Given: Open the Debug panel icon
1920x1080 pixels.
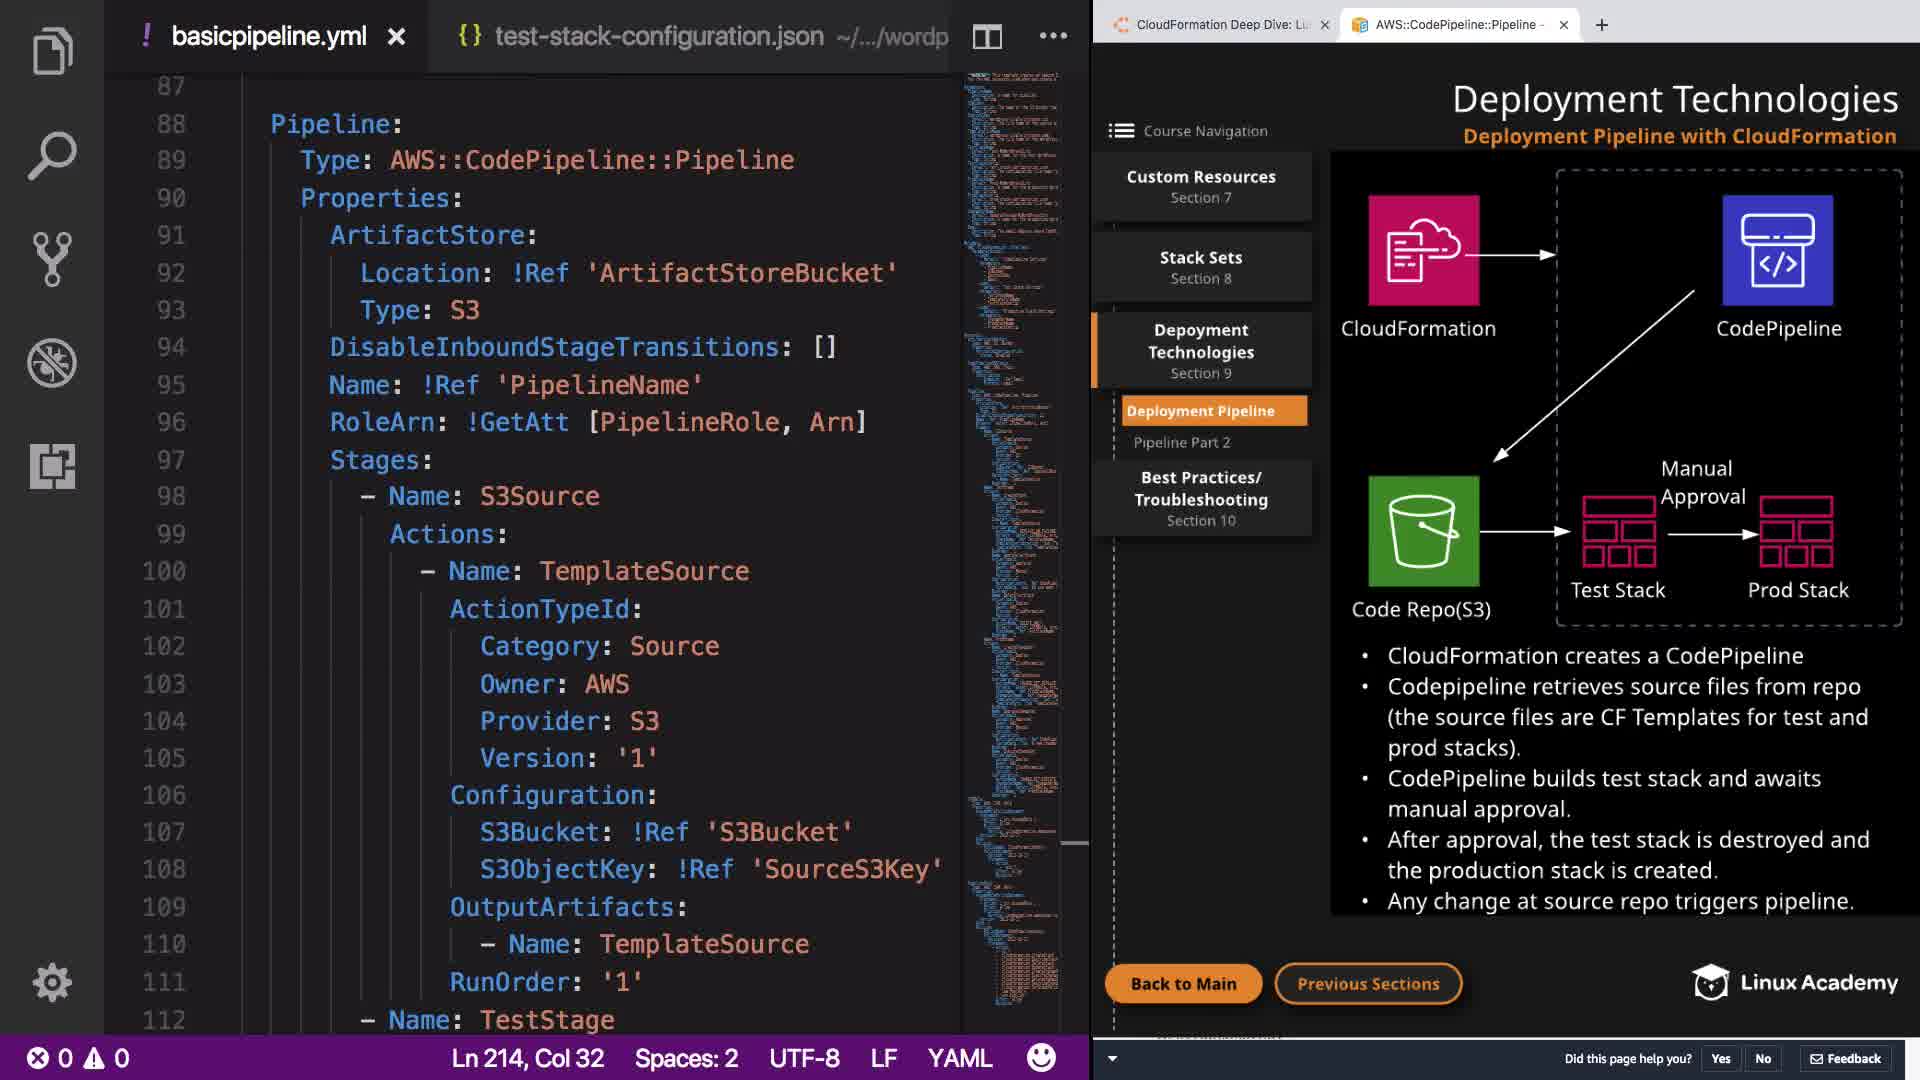Looking at the screenshot, I should (x=52, y=363).
